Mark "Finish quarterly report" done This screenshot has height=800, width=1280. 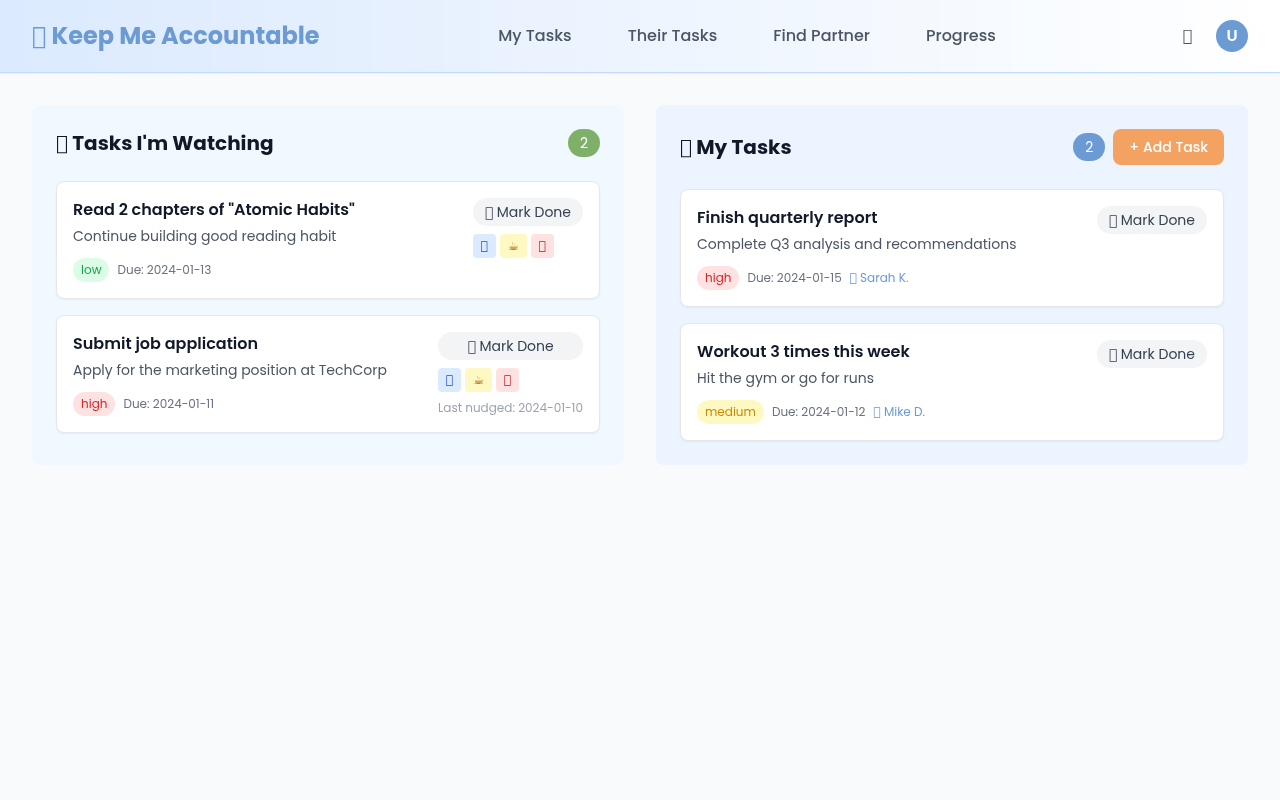pos(1151,220)
